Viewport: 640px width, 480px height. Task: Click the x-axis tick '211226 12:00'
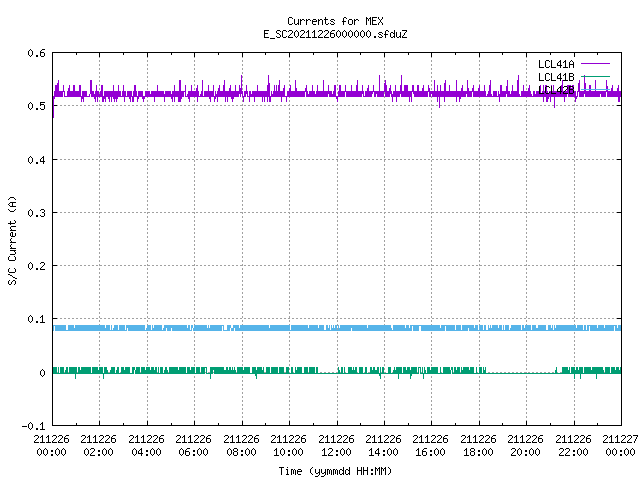point(336,446)
